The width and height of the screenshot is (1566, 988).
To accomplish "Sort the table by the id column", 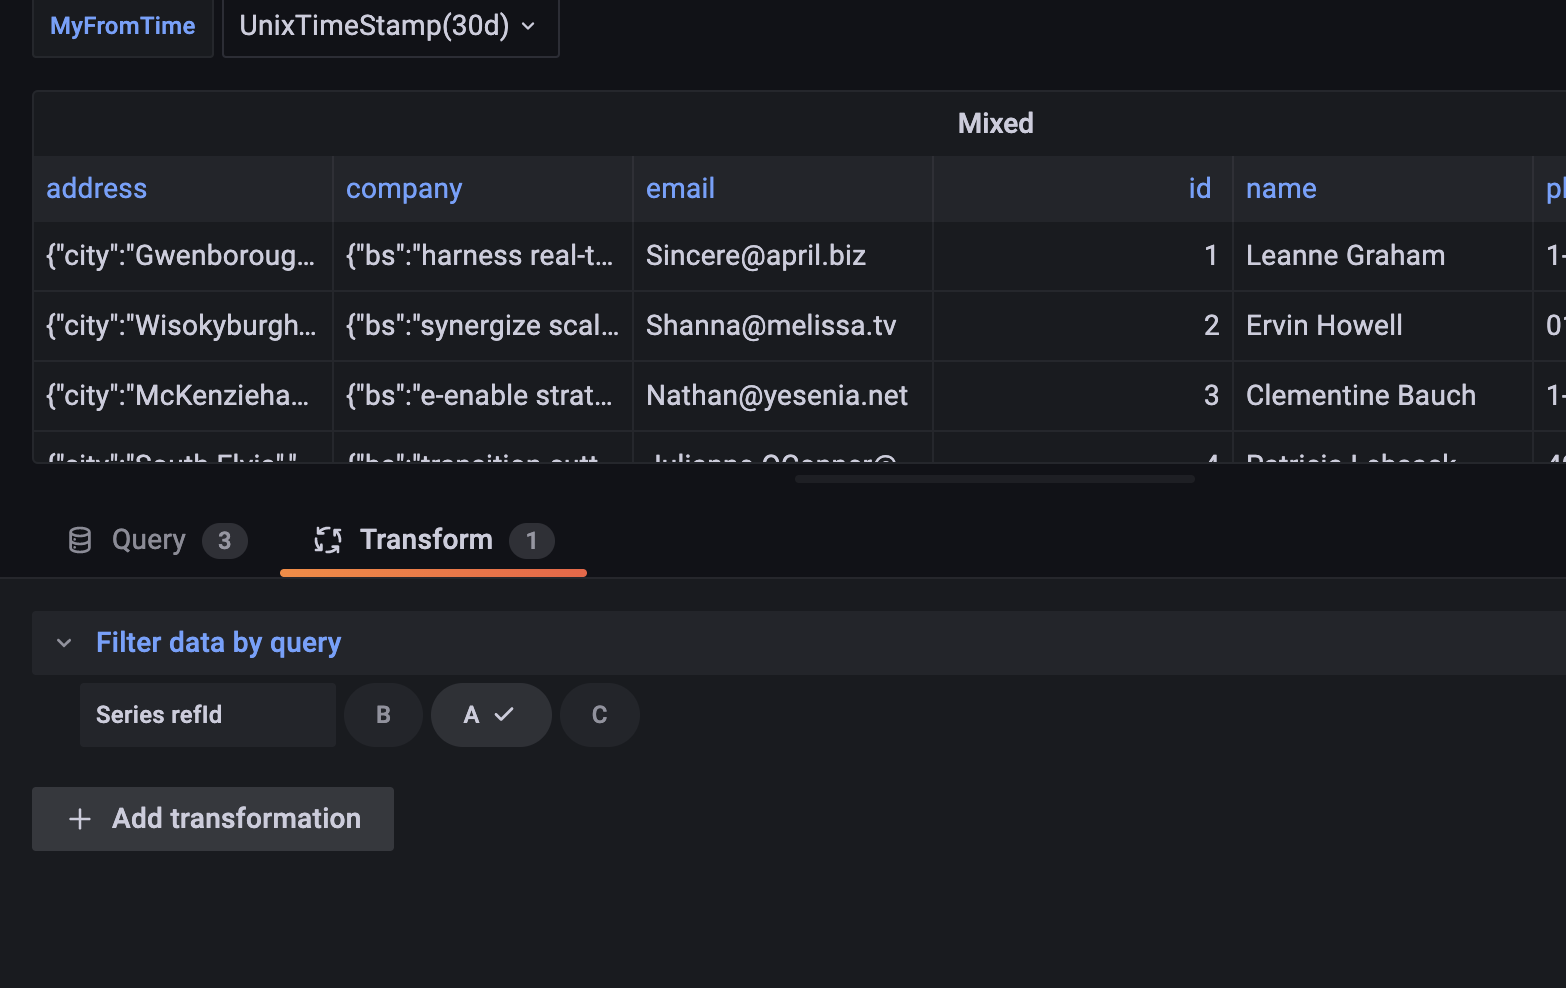I will click(x=1199, y=188).
